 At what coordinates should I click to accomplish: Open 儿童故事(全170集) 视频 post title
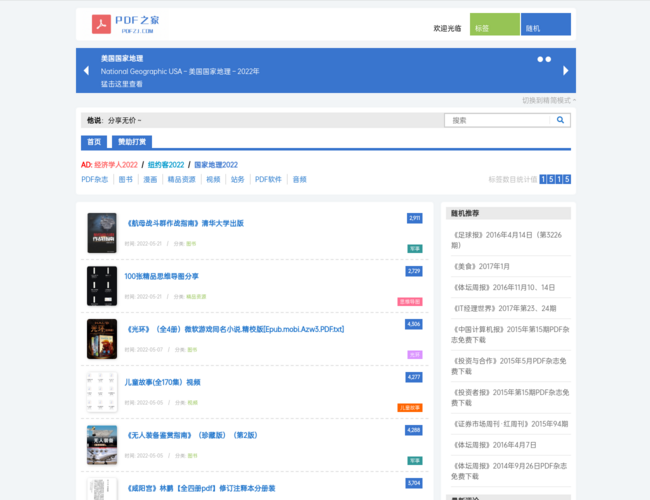click(162, 382)
